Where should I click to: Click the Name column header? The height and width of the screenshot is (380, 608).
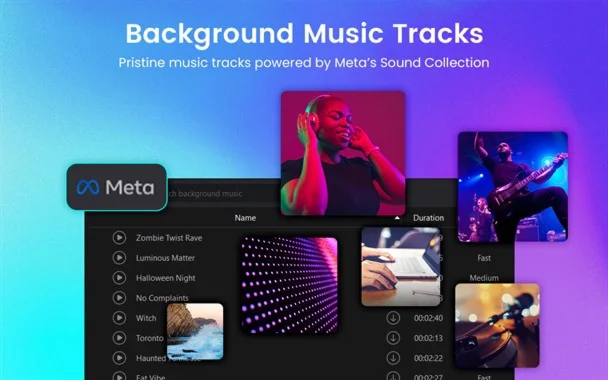(245, 218)
